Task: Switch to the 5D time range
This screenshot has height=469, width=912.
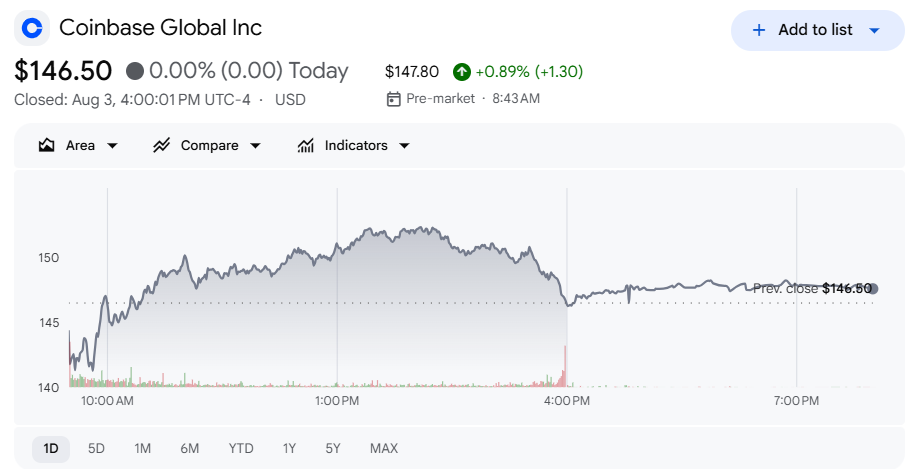Action: tap(96, 449)
